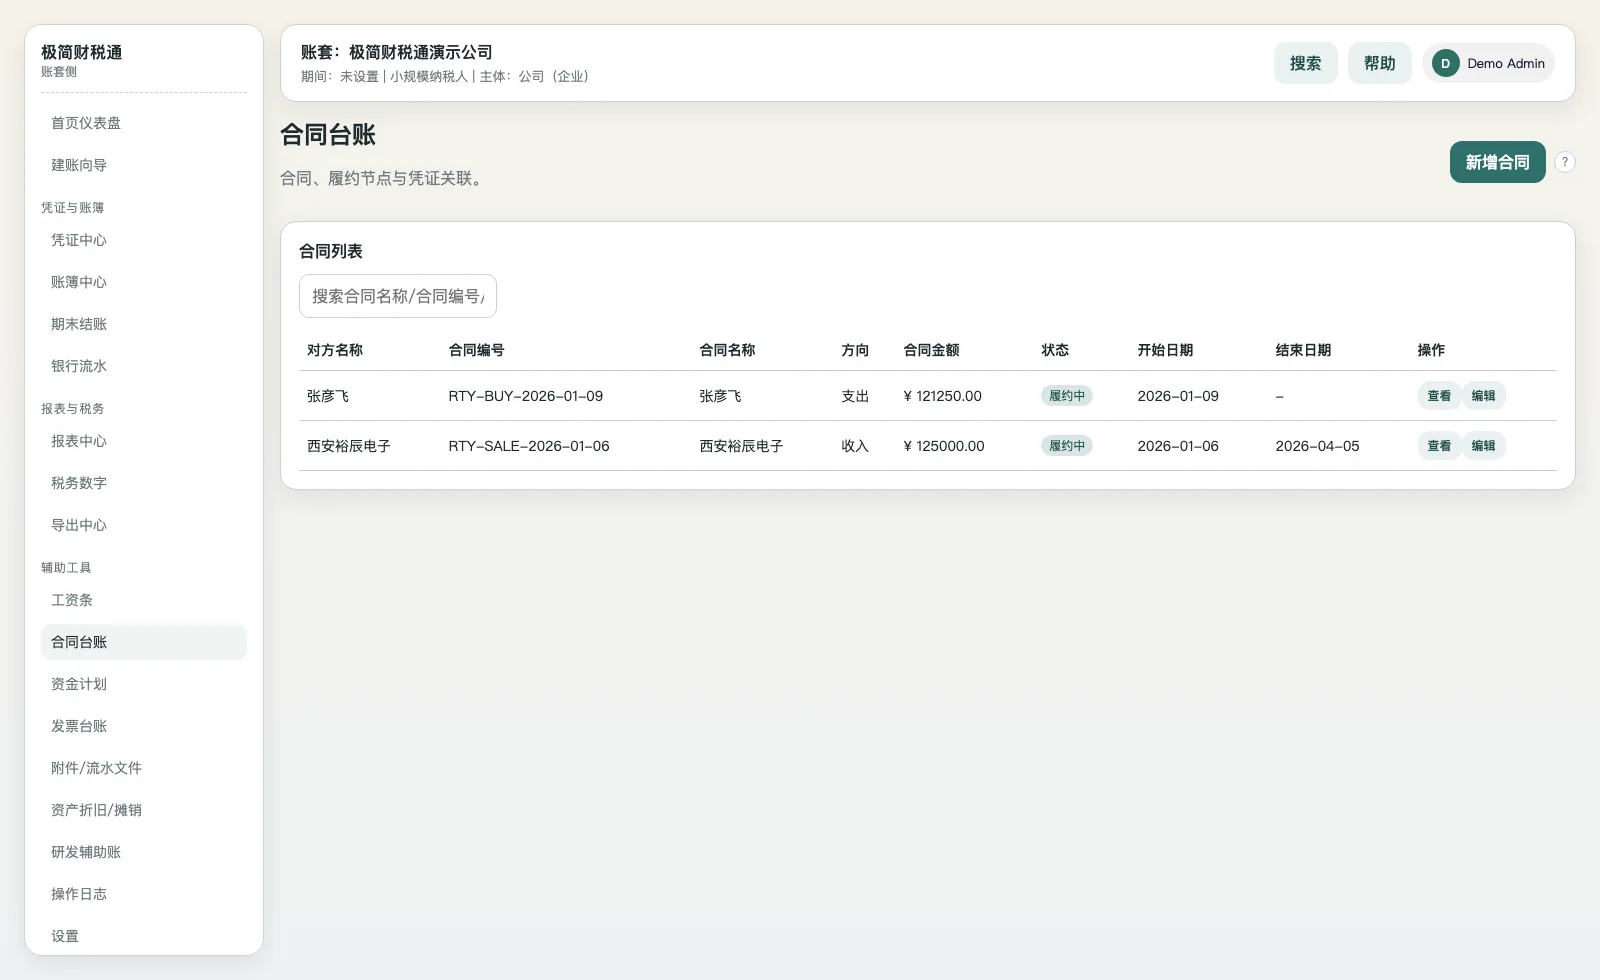Viewport: 1600px width, 980px height.
Task: Click the contract search input field
Action: coord(397,296)
